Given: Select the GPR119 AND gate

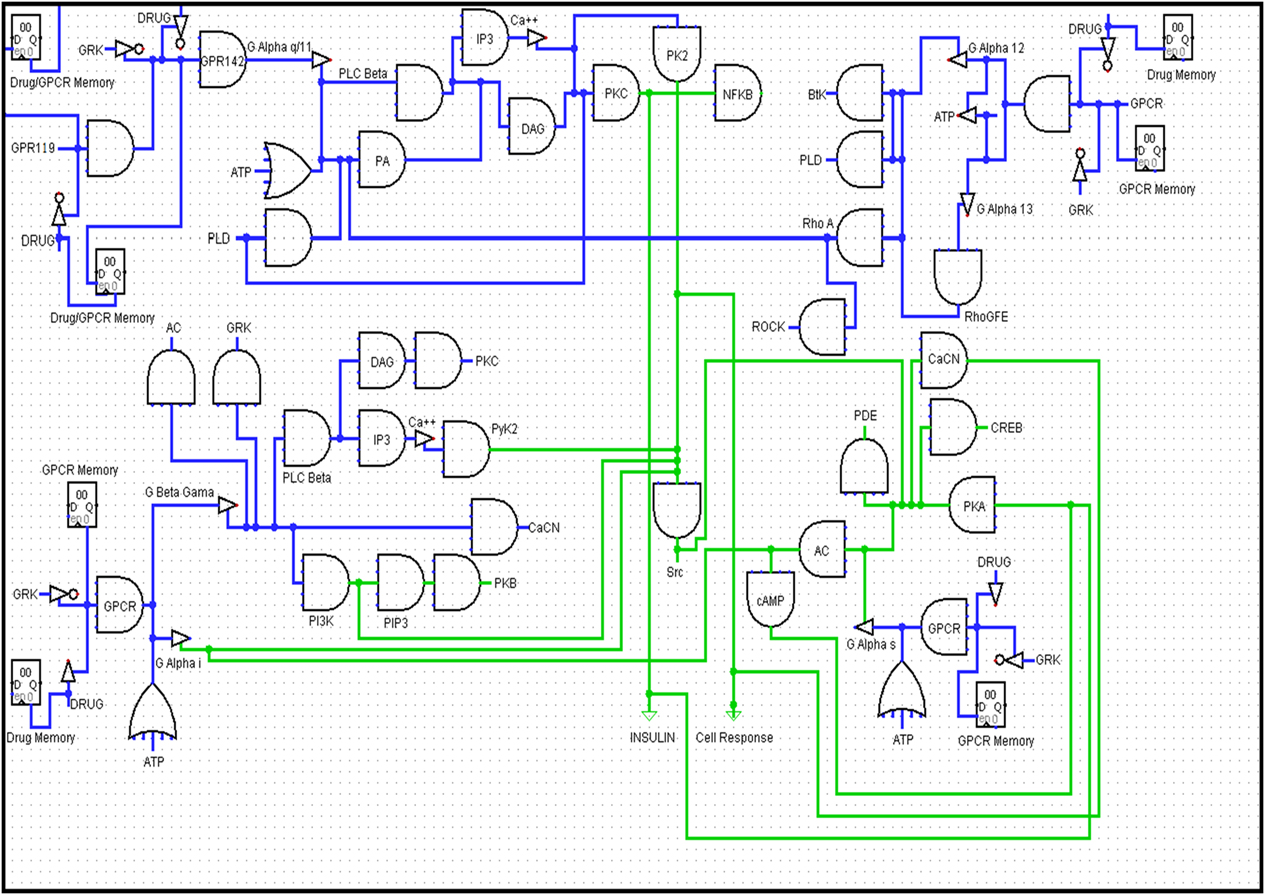Looking at the screenshot, I should click(111, 148).
